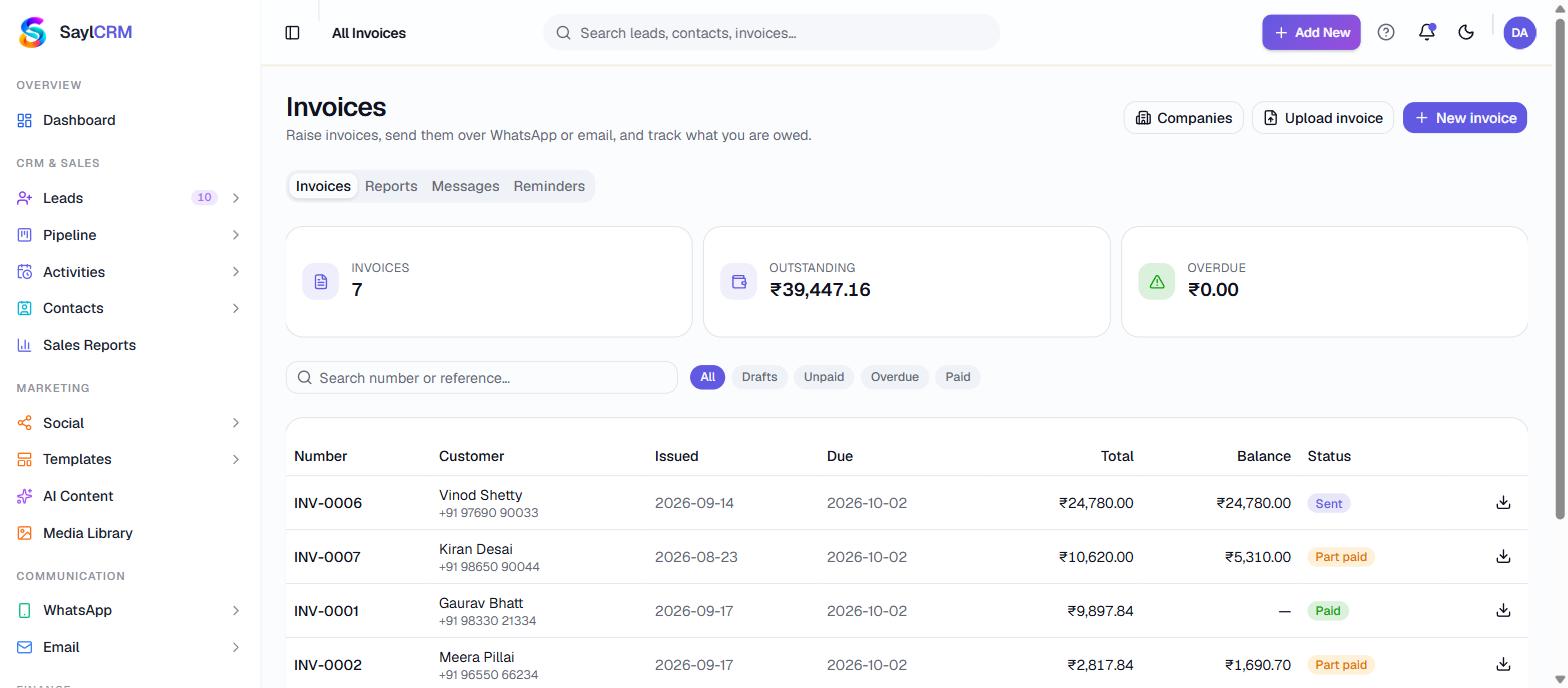
Task: Click the Part paid badge on INV-0007
Action: pos(1341,557)
